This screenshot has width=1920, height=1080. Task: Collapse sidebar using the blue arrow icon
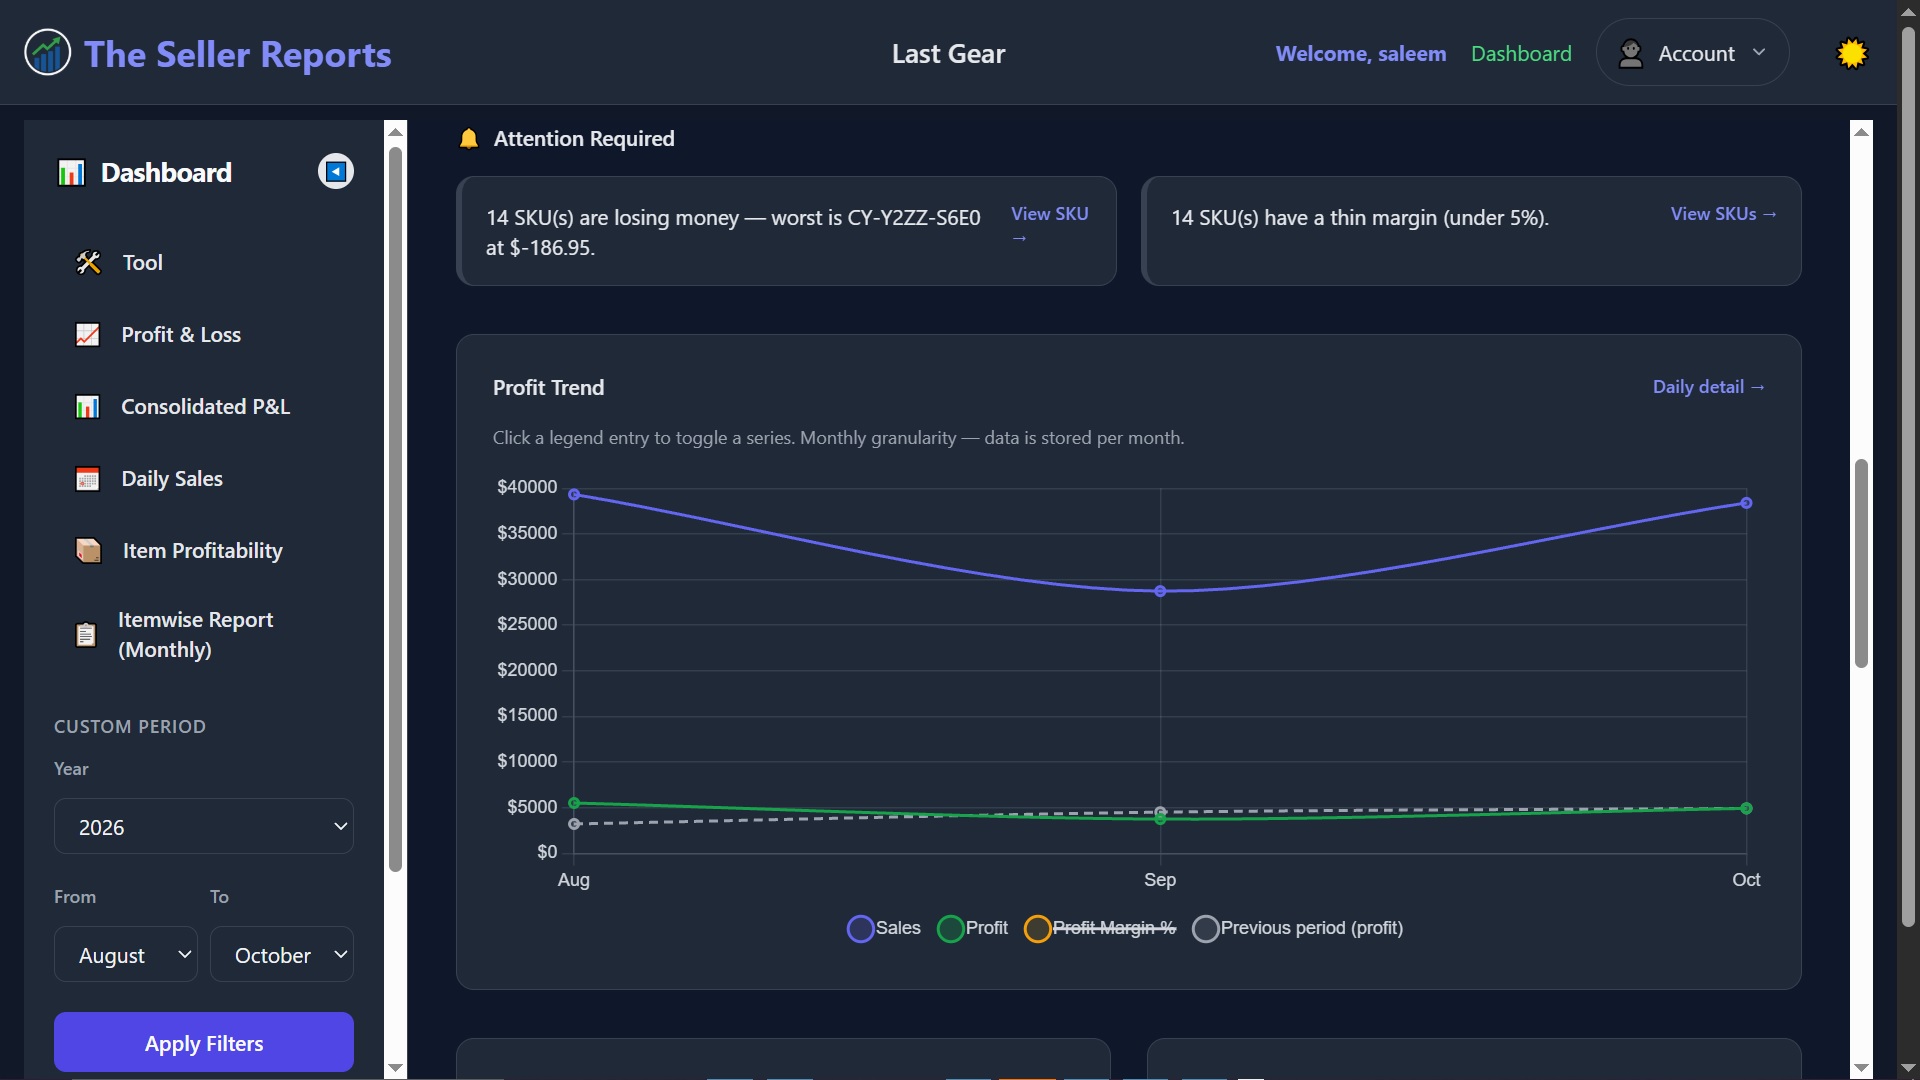pos(336,172)
